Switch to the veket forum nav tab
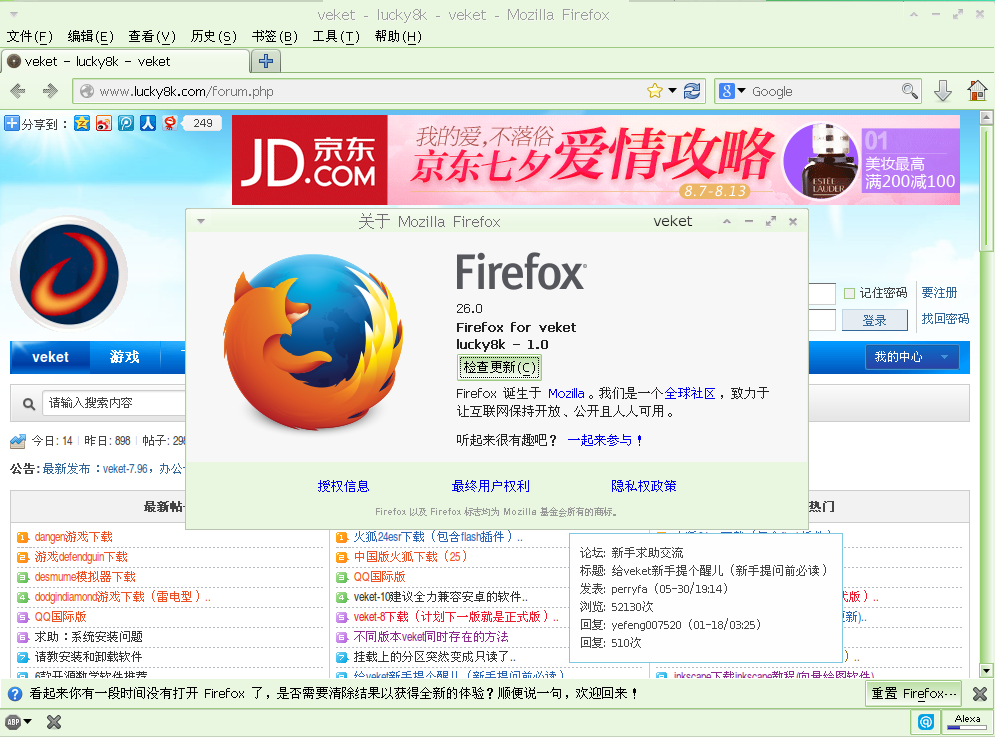Screen dimensions: 995x737 [x=50, y=357]
